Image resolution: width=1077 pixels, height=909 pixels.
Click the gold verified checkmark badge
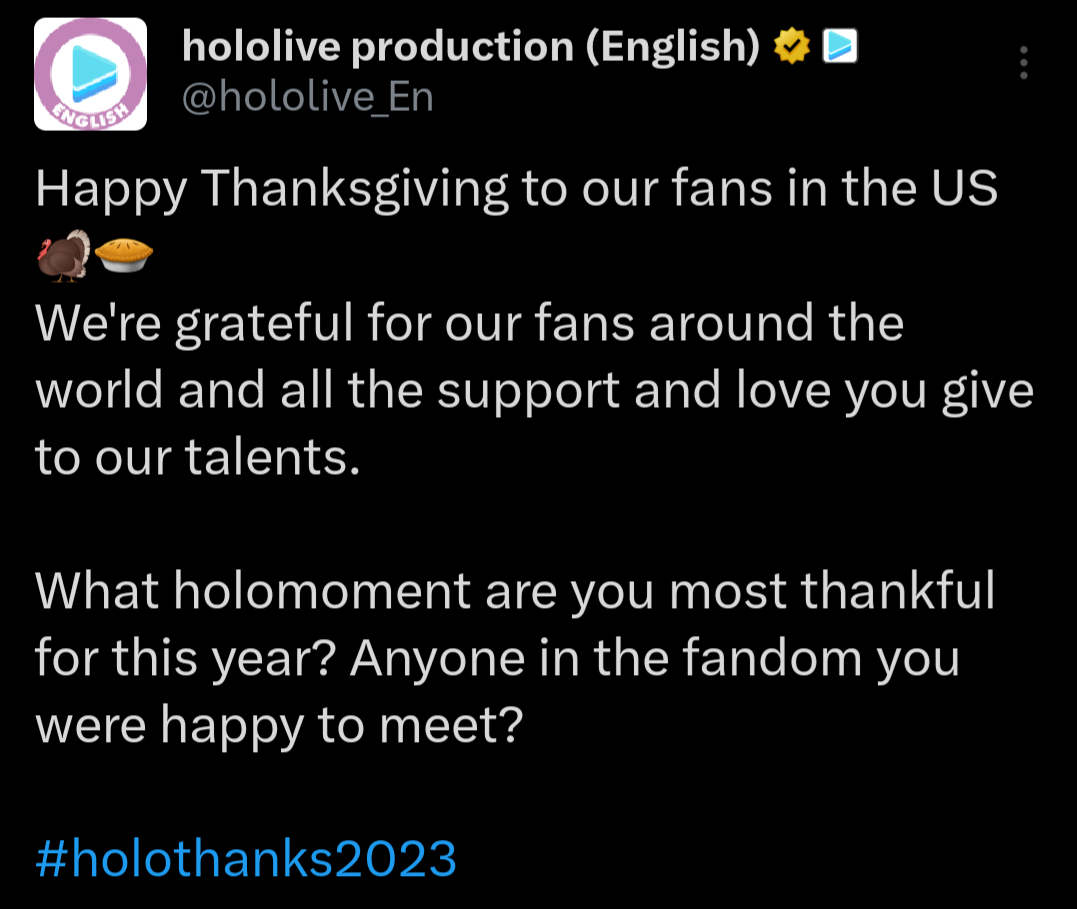pyautogui.click(x=791, y=46)
